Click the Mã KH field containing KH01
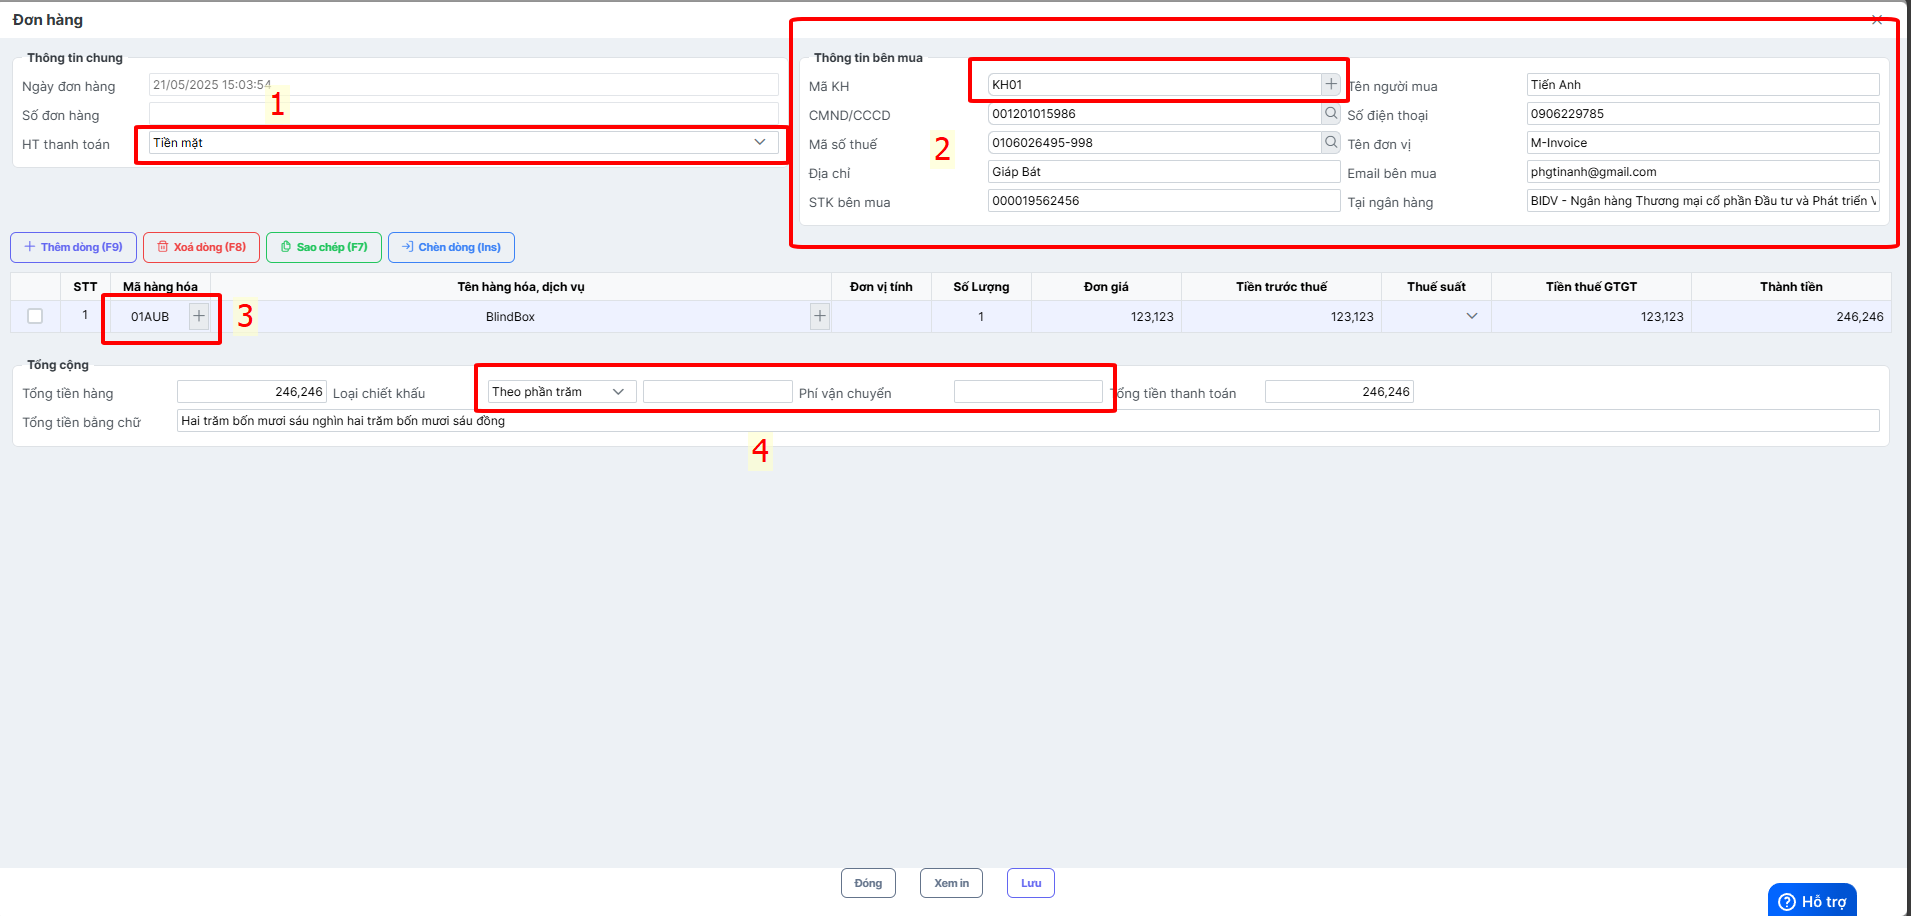This screenshot has height=916, width=1911. click(x=1154, y=85)
